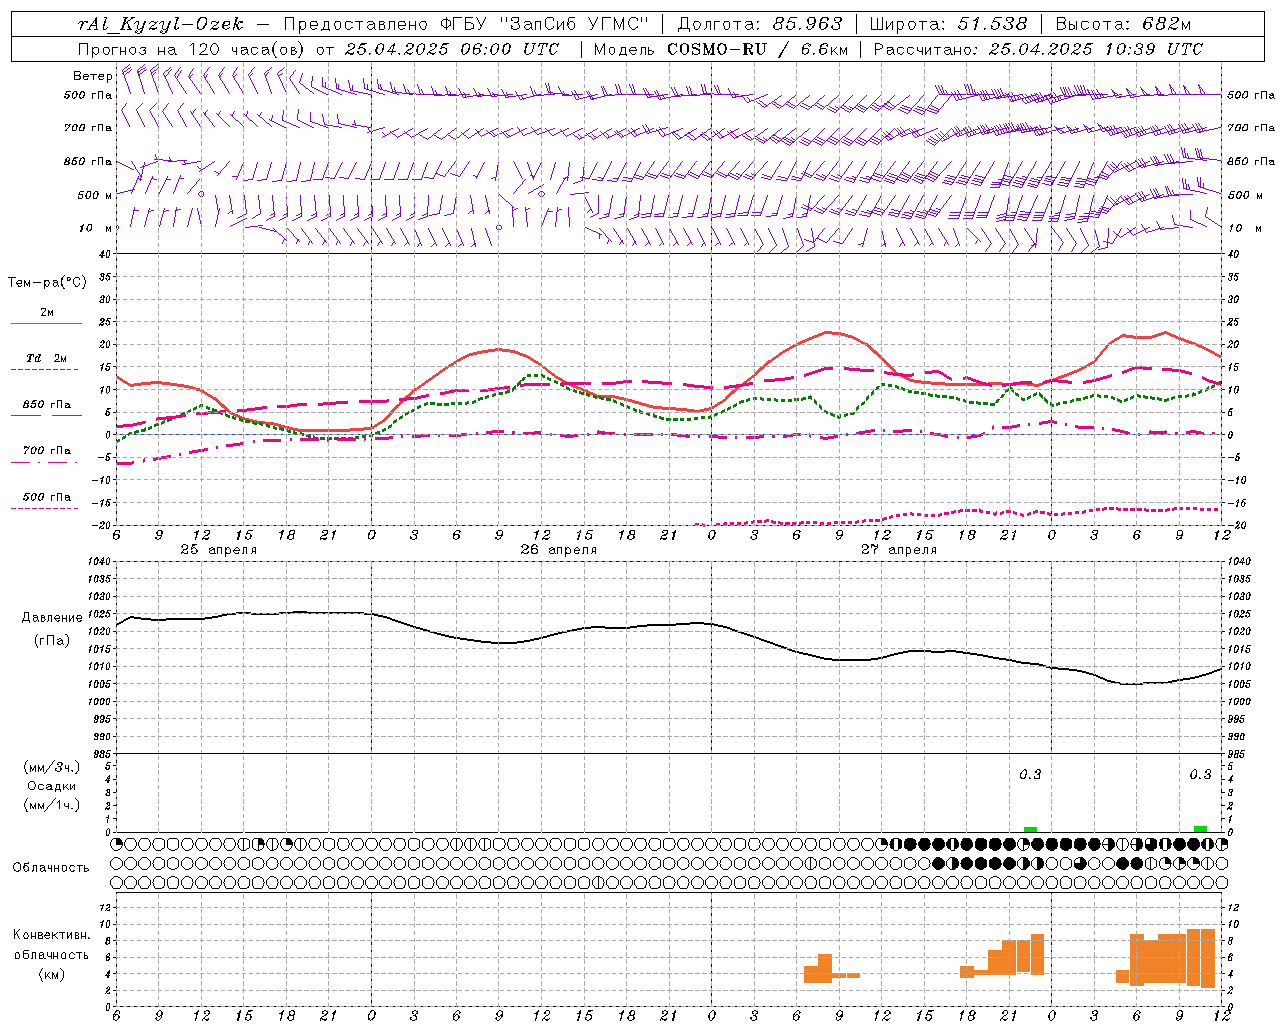Click the 25 апреля date label
Screen dimensions: 1280x1024
[218, 550]
